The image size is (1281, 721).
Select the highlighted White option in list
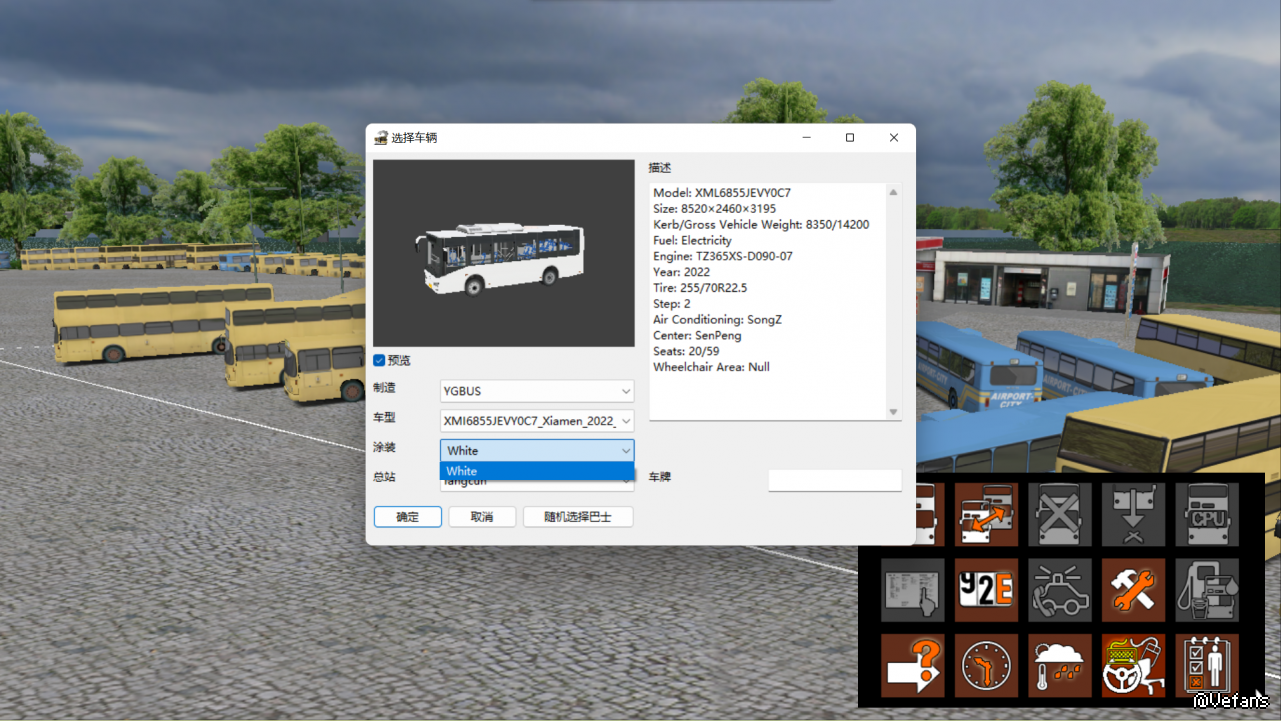click(537, 471)
